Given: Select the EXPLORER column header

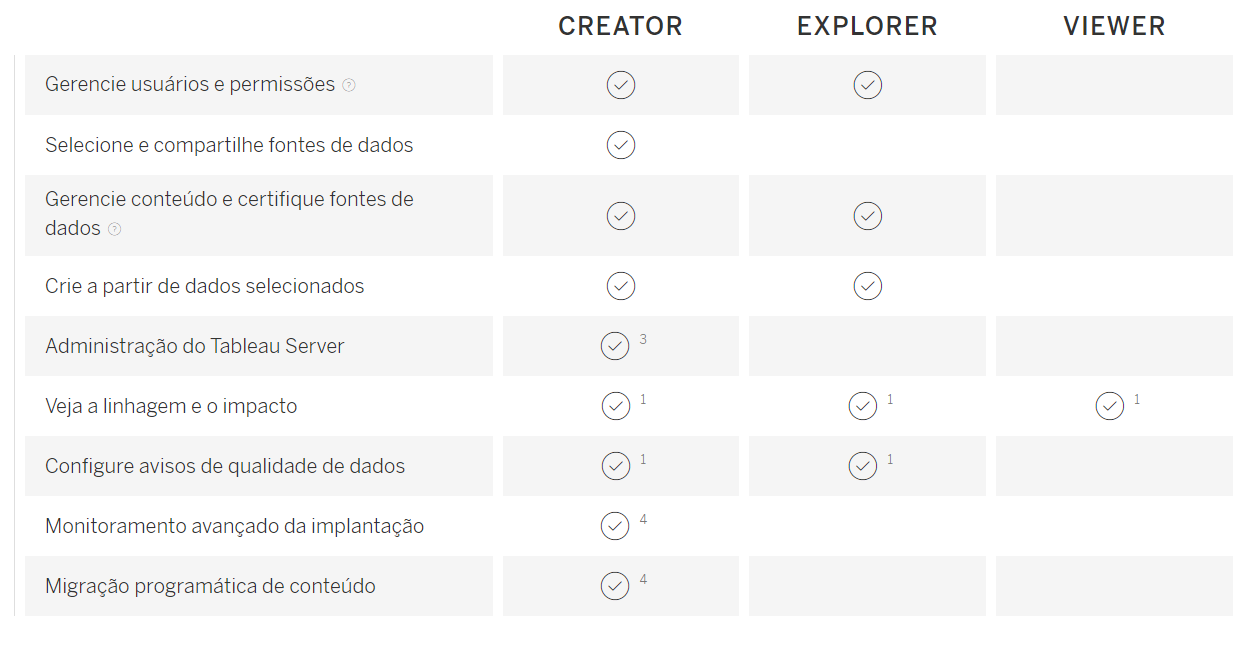Looking at the screenshot, I should pyautogui.click(x=867, y=26).
